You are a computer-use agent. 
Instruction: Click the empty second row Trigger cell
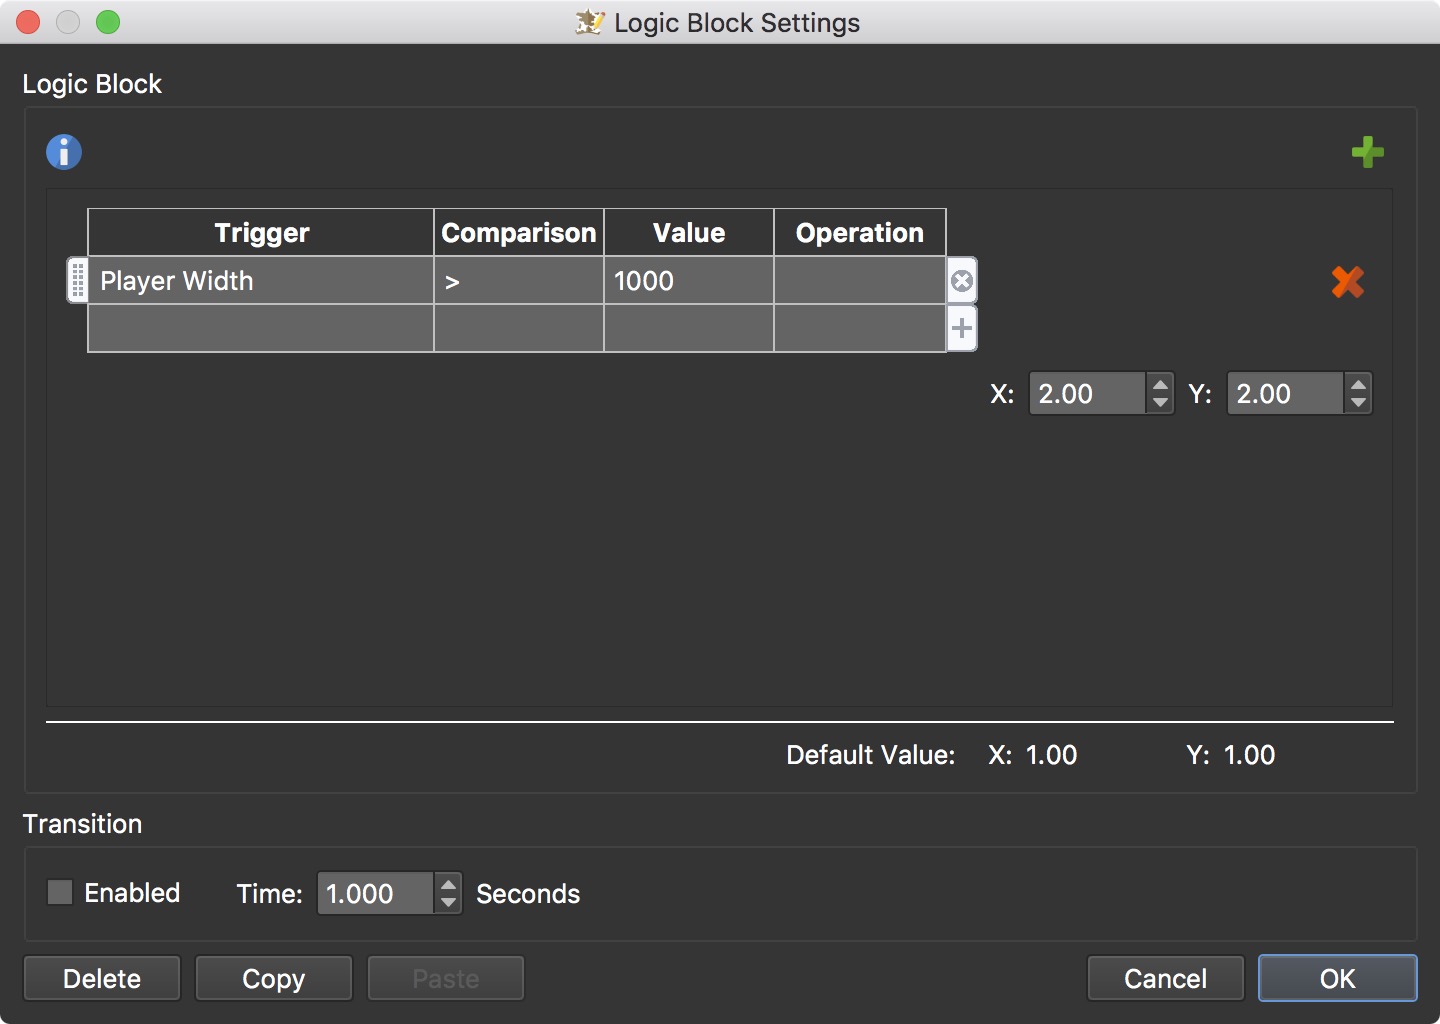click(261, 328)
